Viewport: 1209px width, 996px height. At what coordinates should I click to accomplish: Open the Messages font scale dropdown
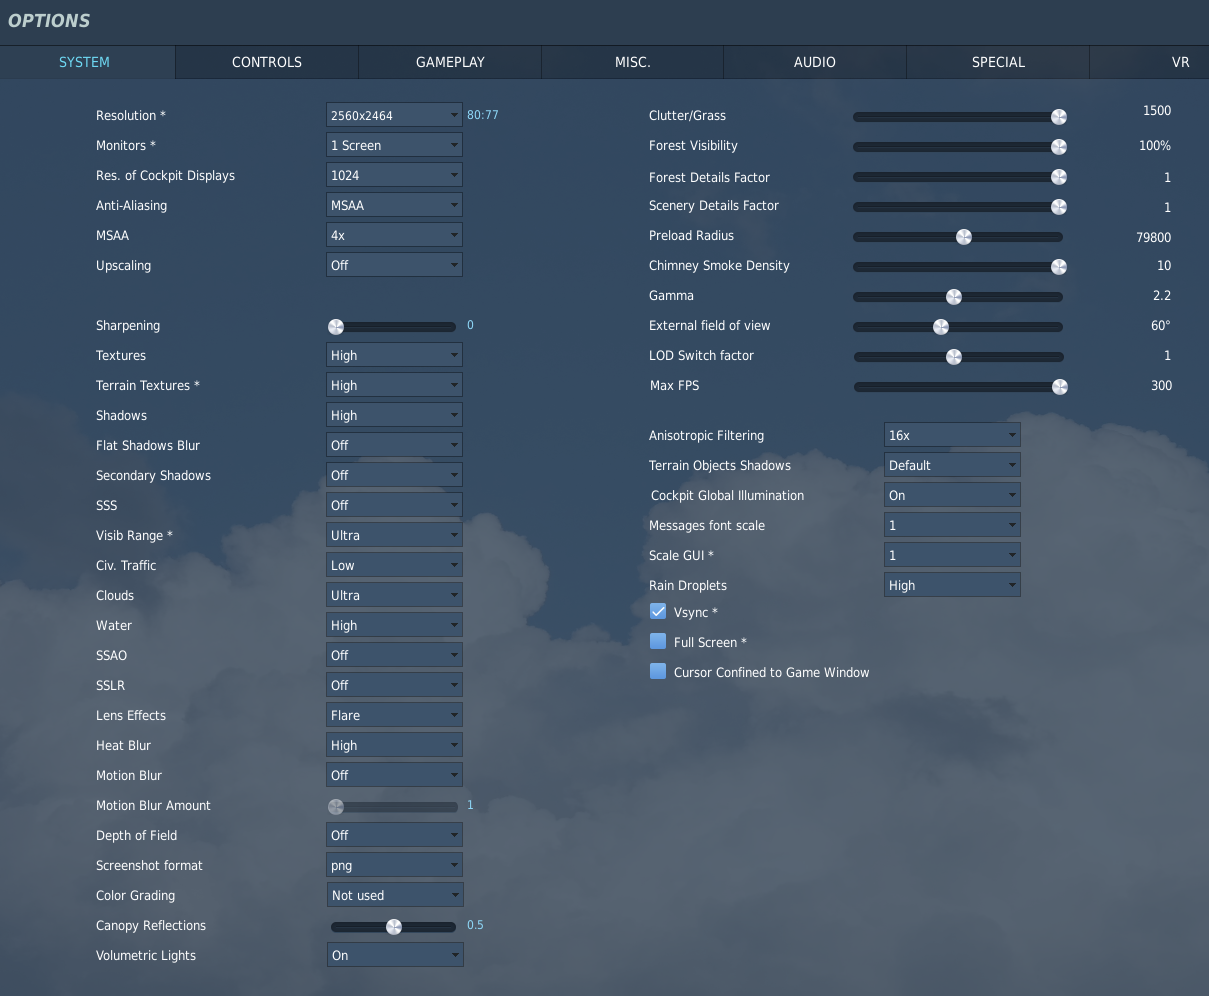pos(952,525)
